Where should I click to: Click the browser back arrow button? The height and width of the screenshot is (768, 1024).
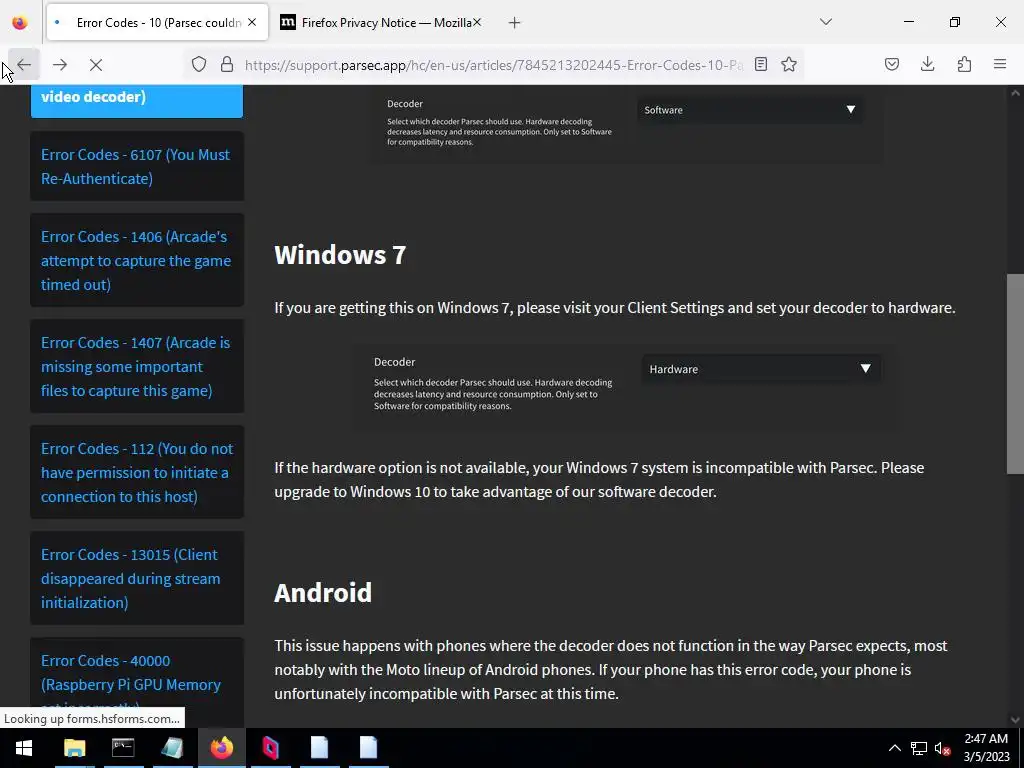(x=24, y=65)
